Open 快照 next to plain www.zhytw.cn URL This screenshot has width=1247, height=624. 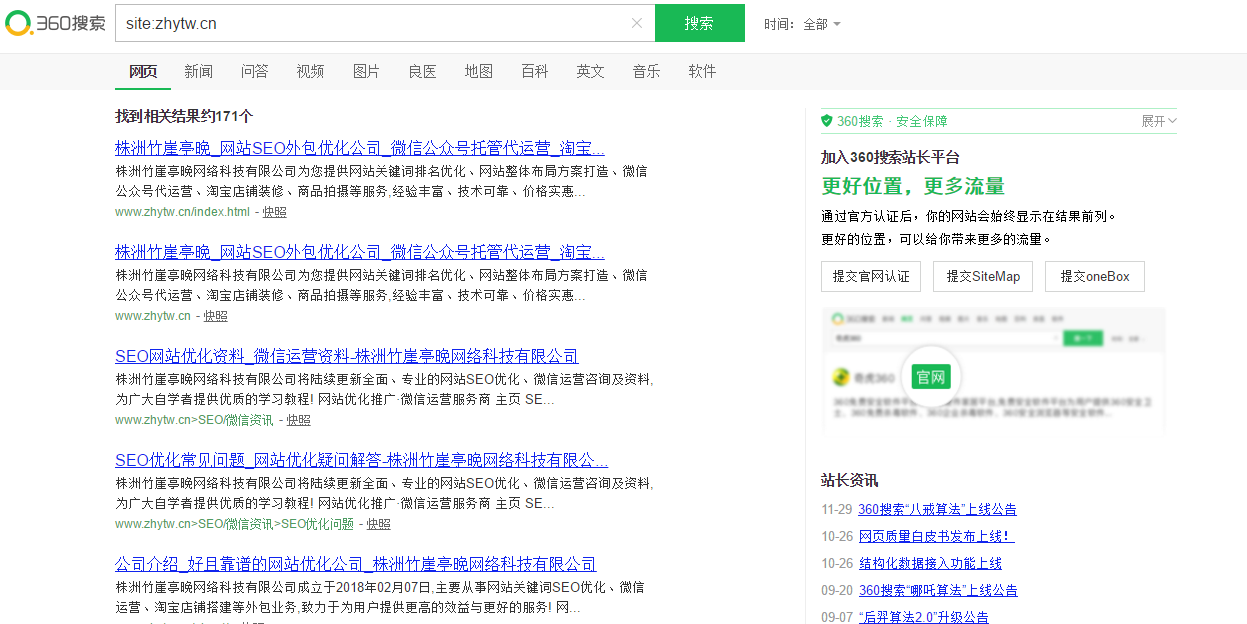[216, 316]
